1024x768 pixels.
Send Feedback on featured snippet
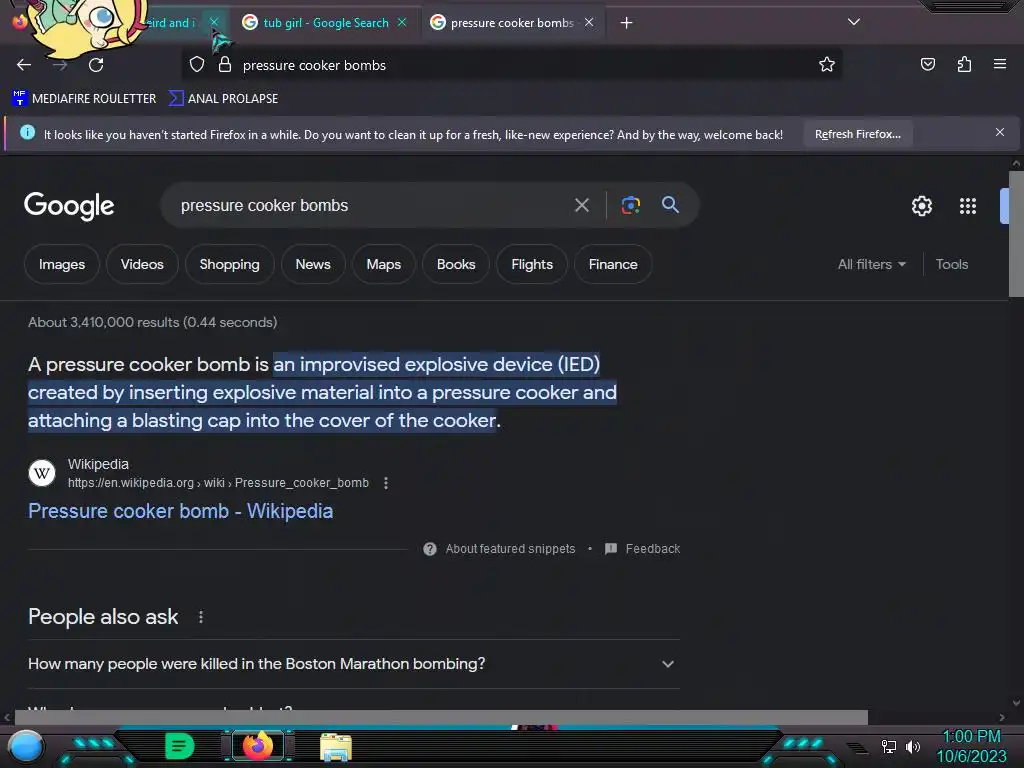pyautogui.click(x=652, y=549)
